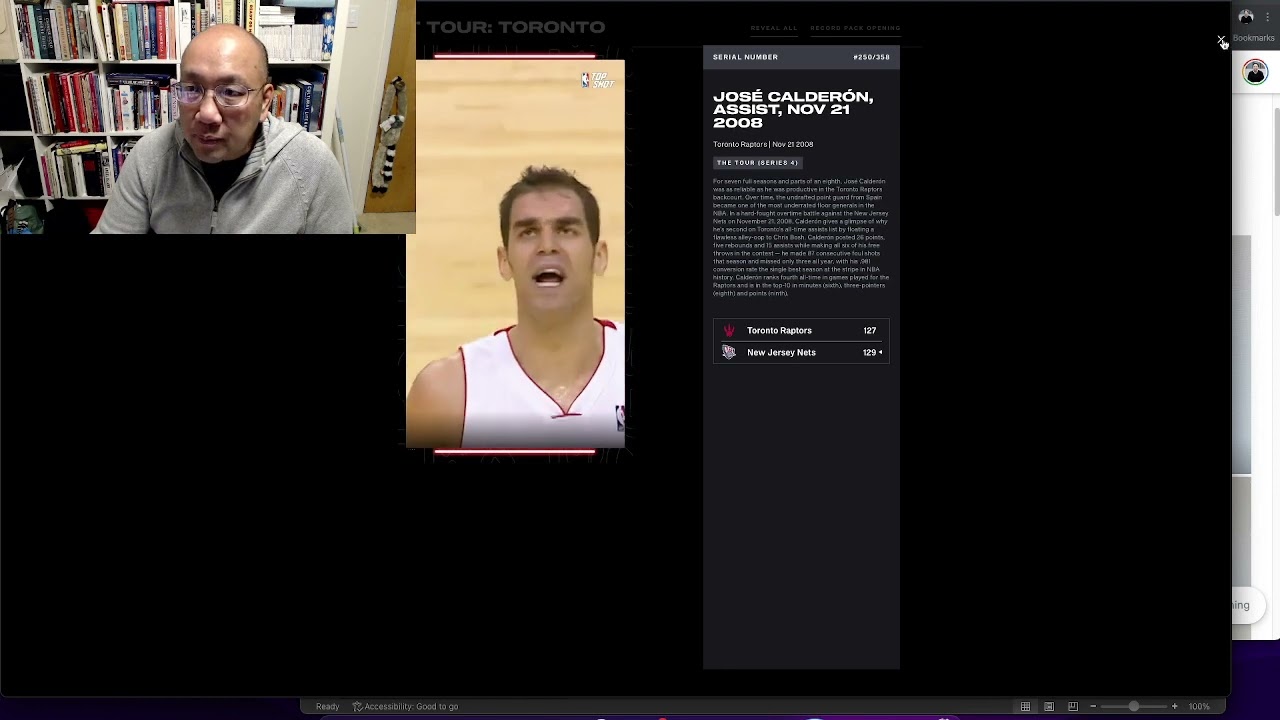Click the moment description paragraph
Viewport: 1280px width, 720px height.
[x=801, y=237]
